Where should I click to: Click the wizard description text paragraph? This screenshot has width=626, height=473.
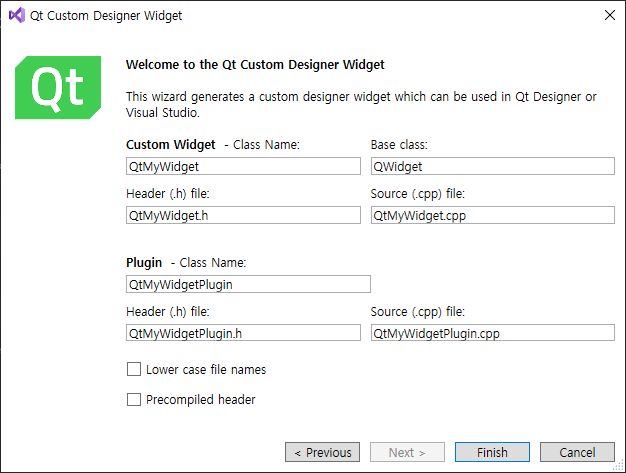coord(361,105)
